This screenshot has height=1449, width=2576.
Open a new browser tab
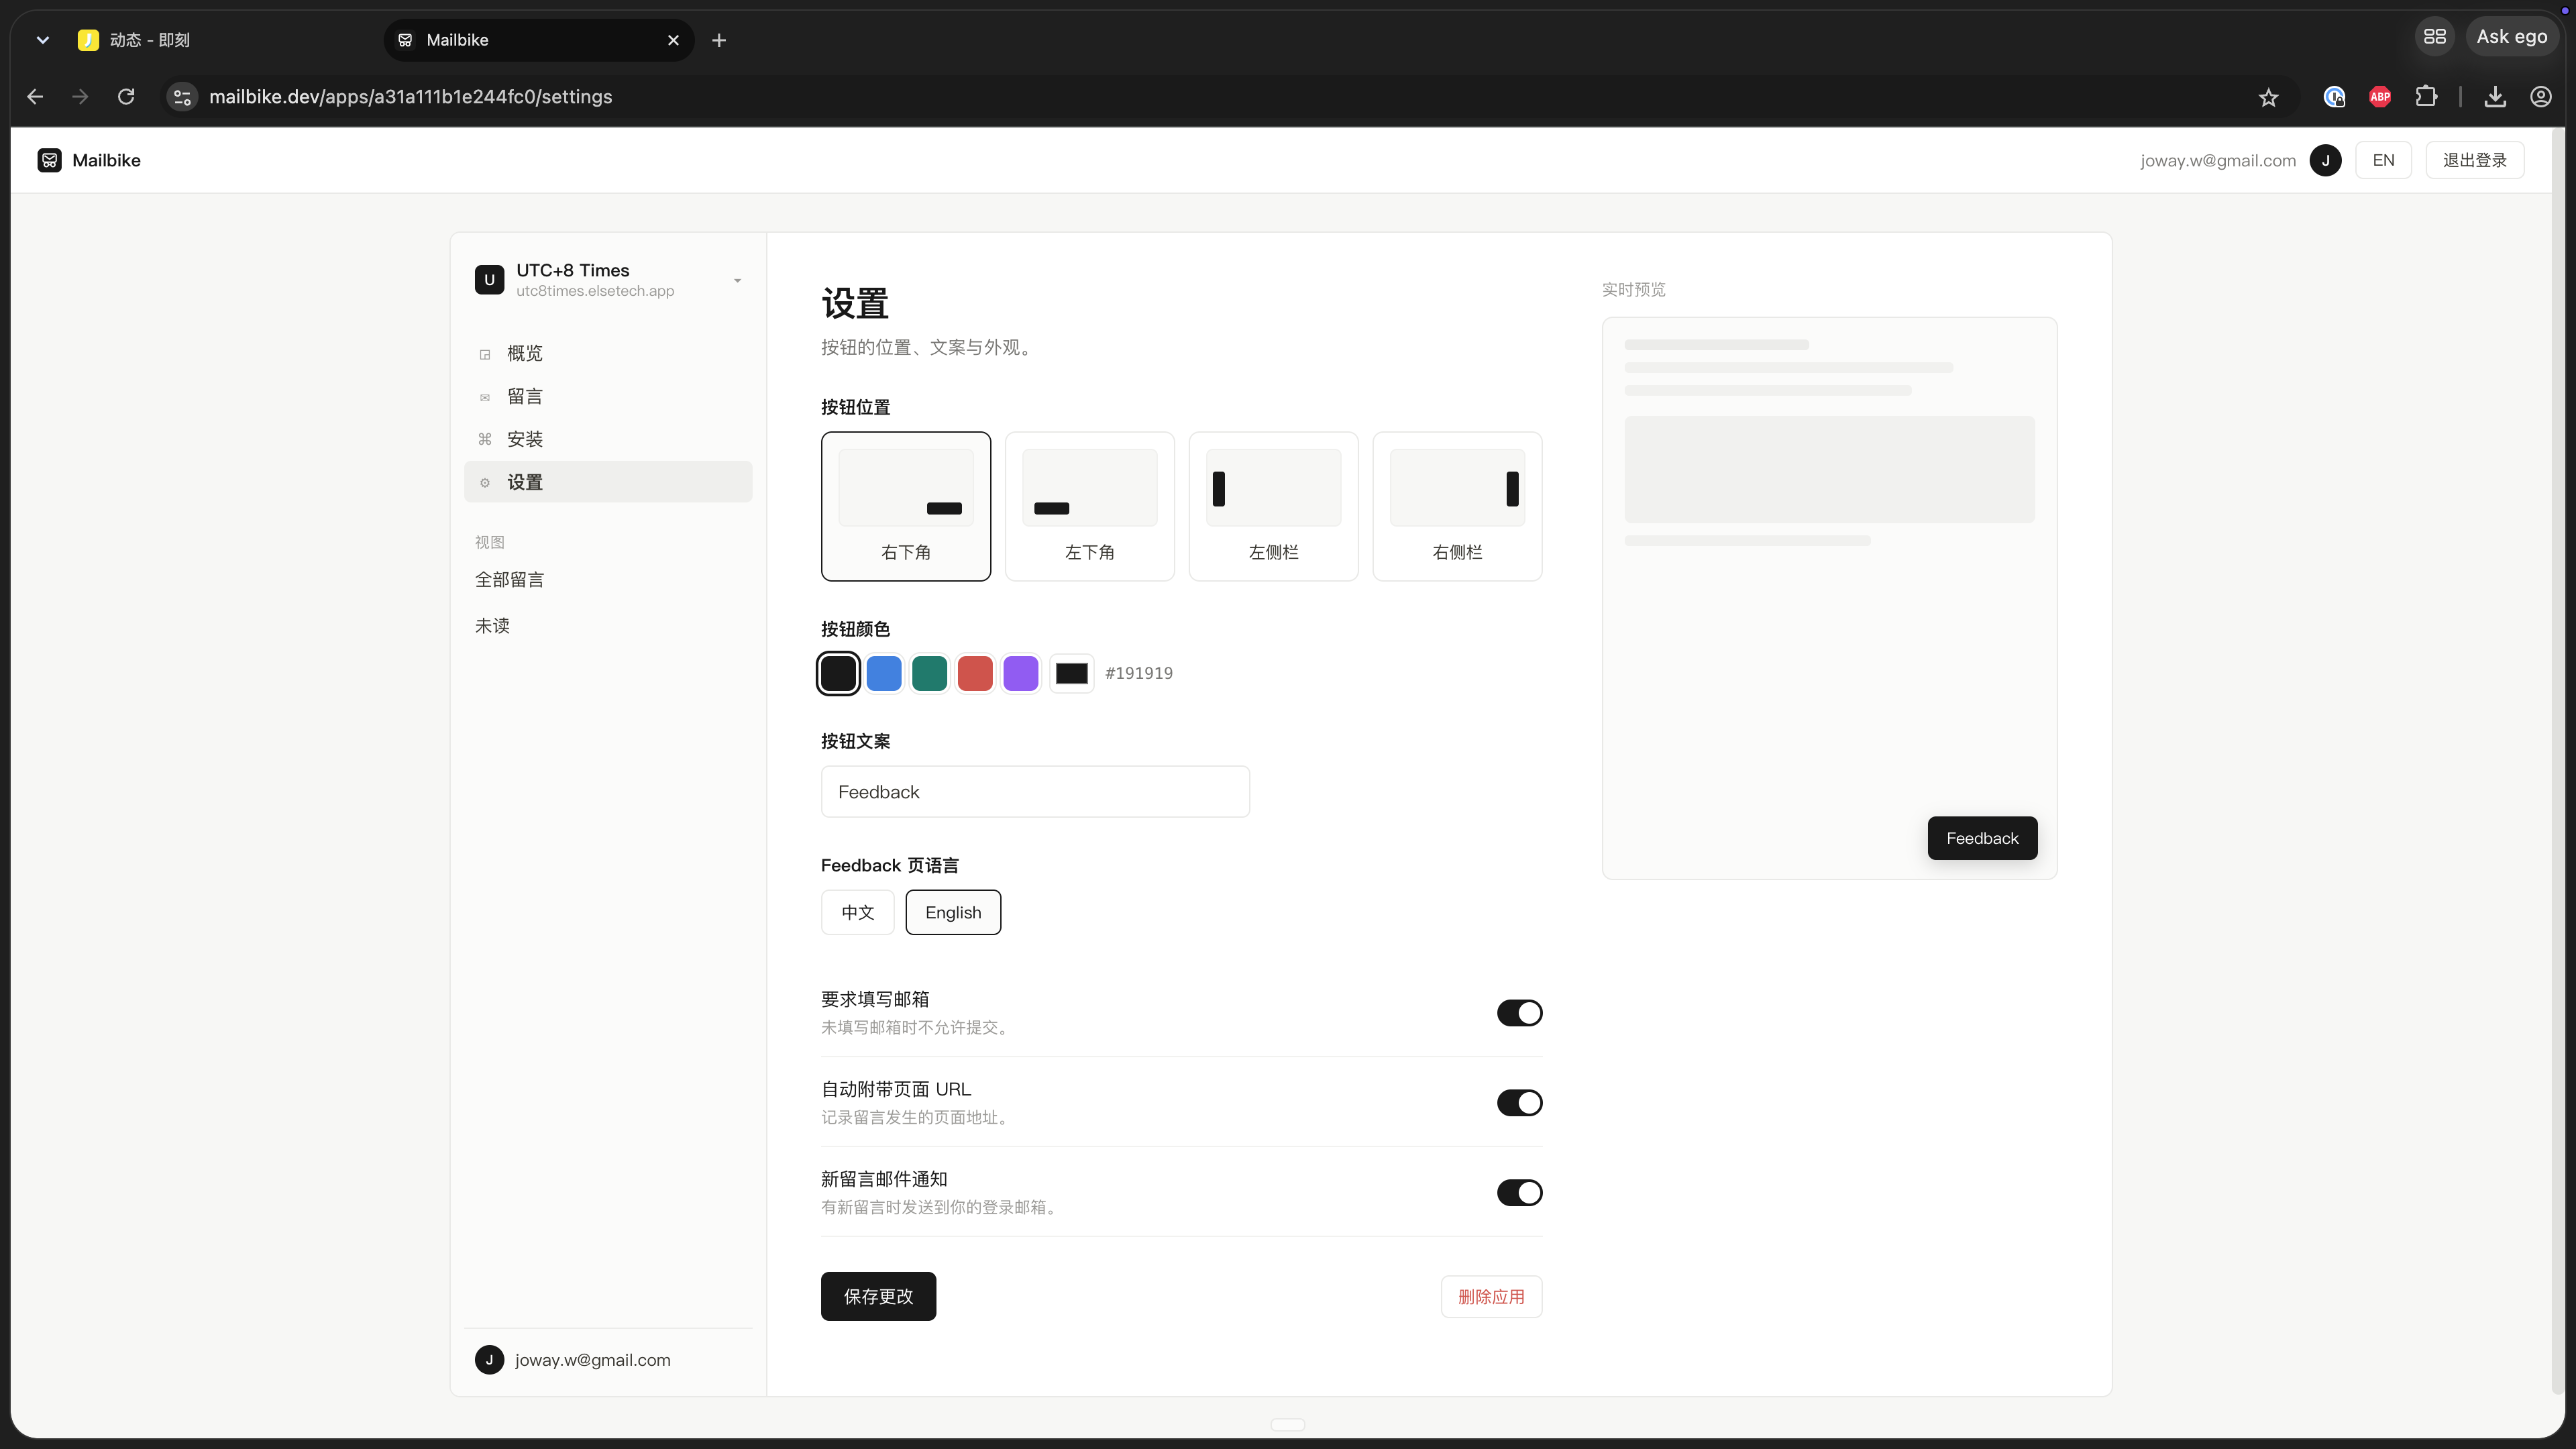coord(719,40)
